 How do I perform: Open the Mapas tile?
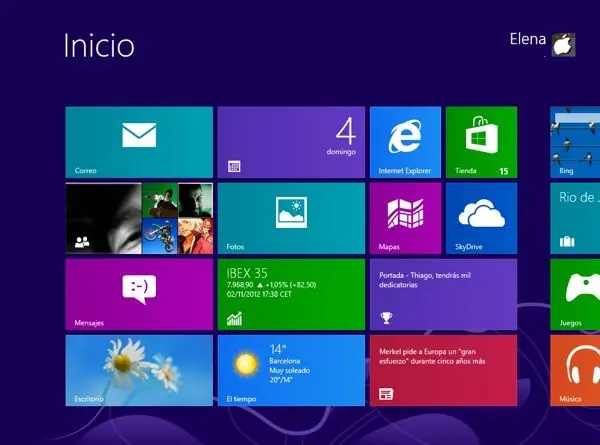coord(405,218)
